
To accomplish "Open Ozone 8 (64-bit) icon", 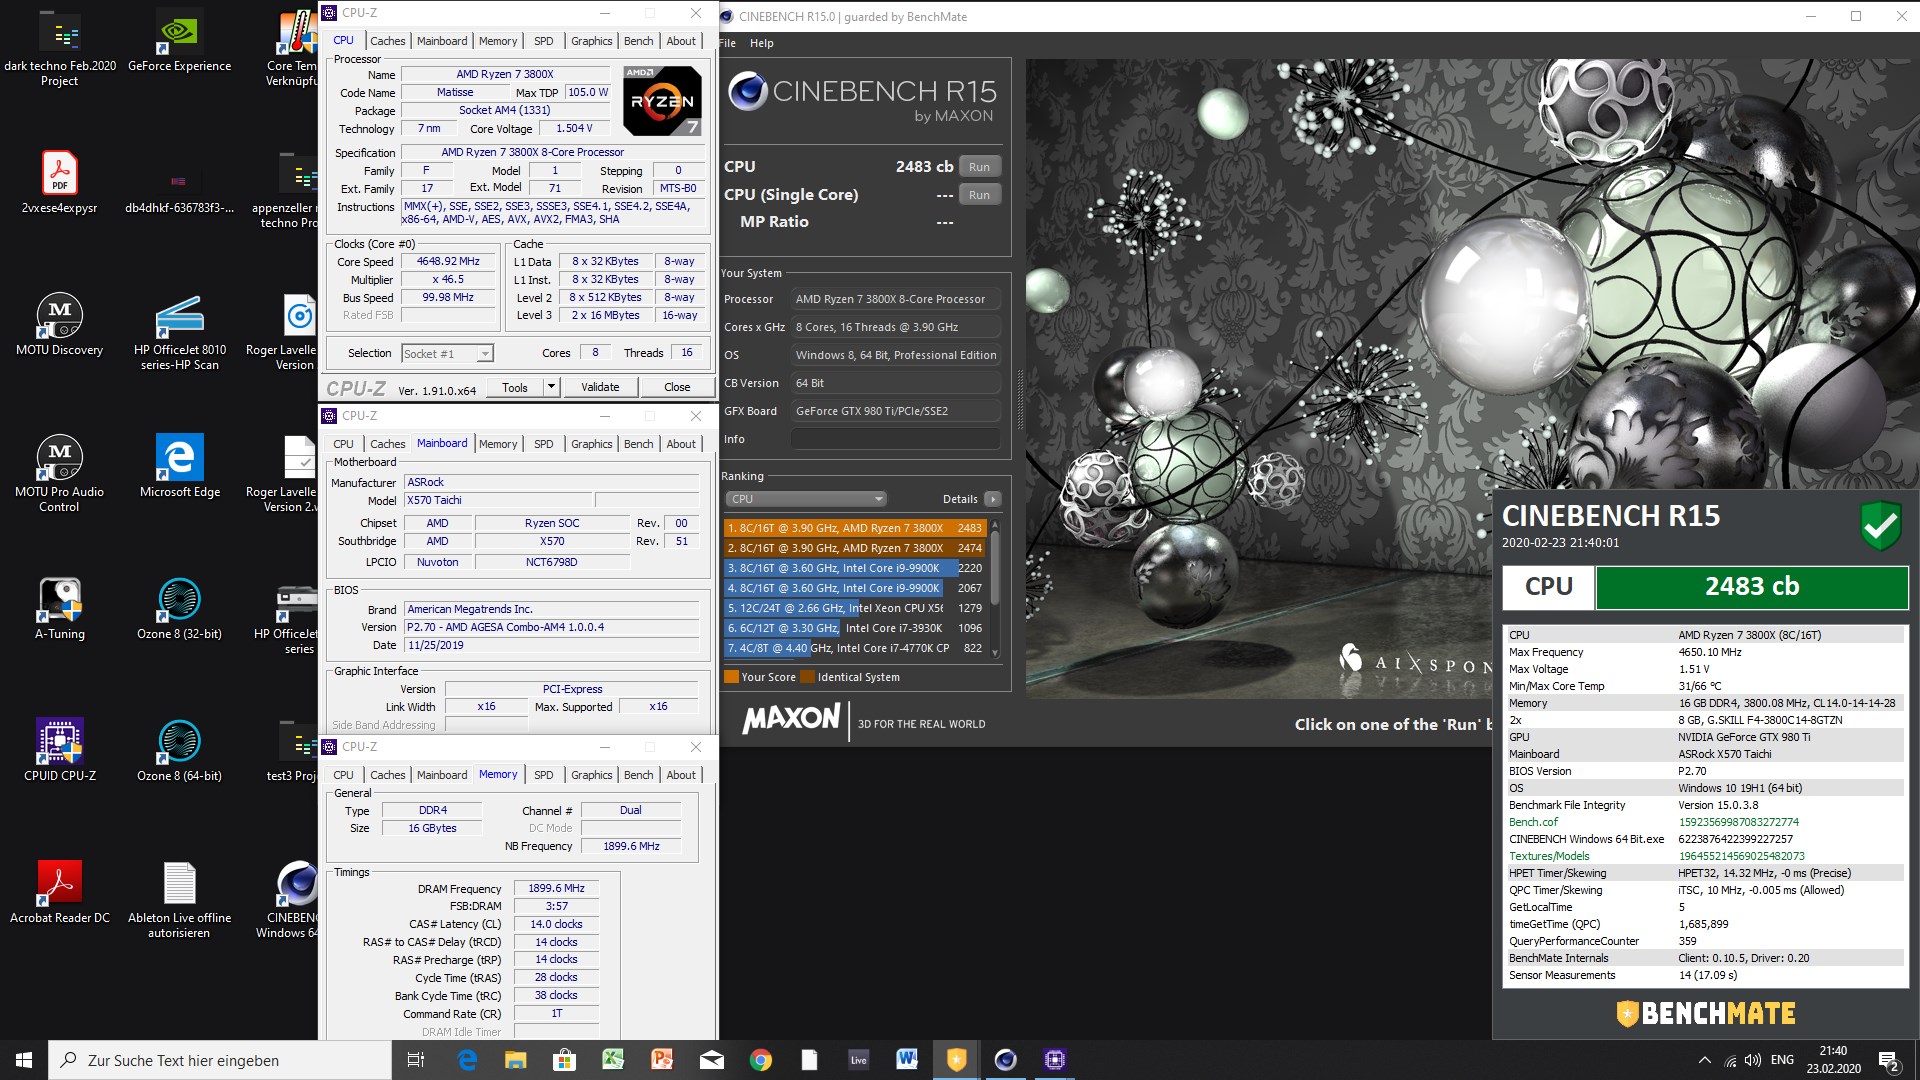I will pyautogui.click(x=179, y=751).
